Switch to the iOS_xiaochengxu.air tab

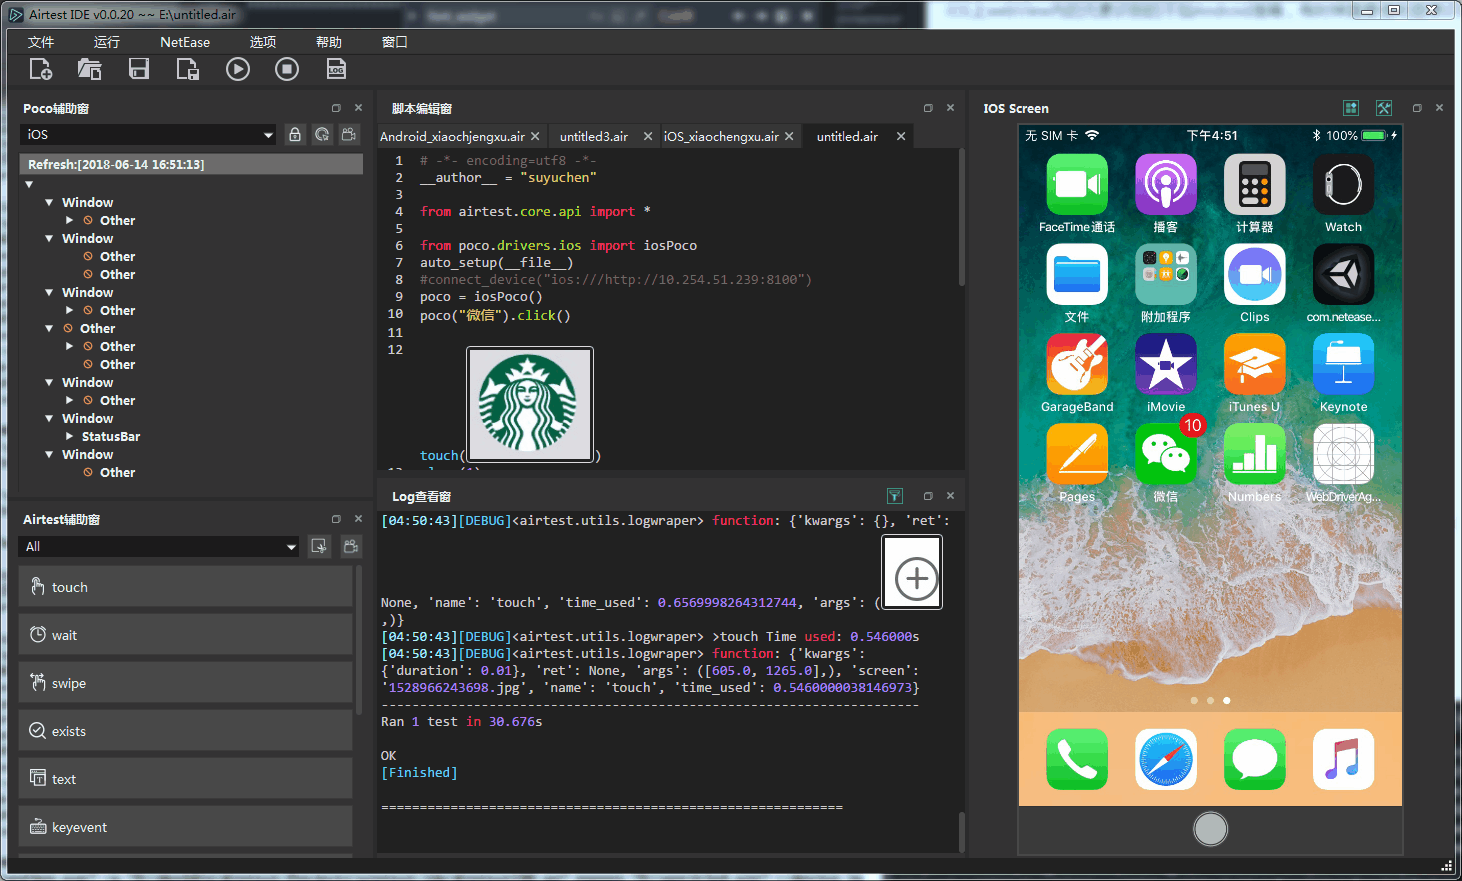721,136
